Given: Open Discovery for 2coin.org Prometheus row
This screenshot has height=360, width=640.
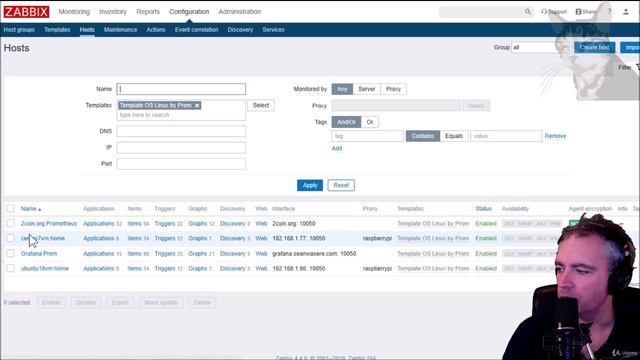Looking at the screenshot, I should pos(233,224).
